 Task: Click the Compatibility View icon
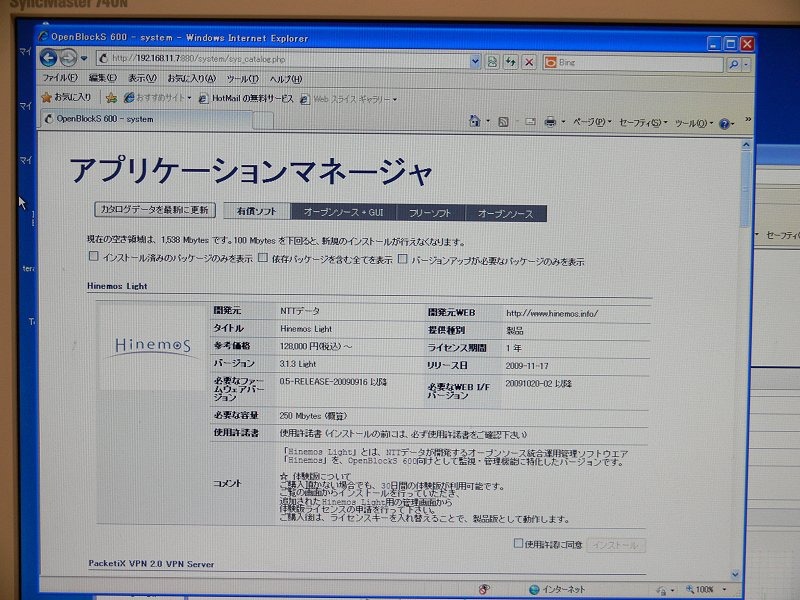click(492, 62)
